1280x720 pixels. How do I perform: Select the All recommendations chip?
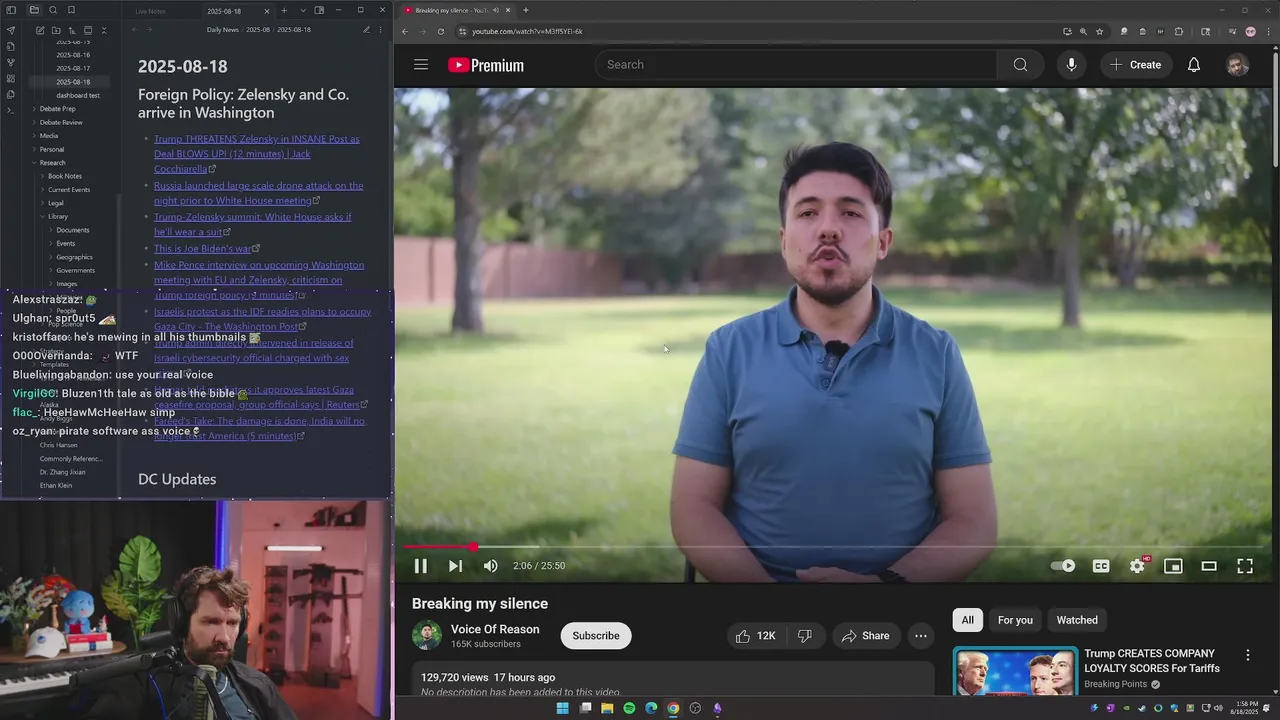coord(968,620)
